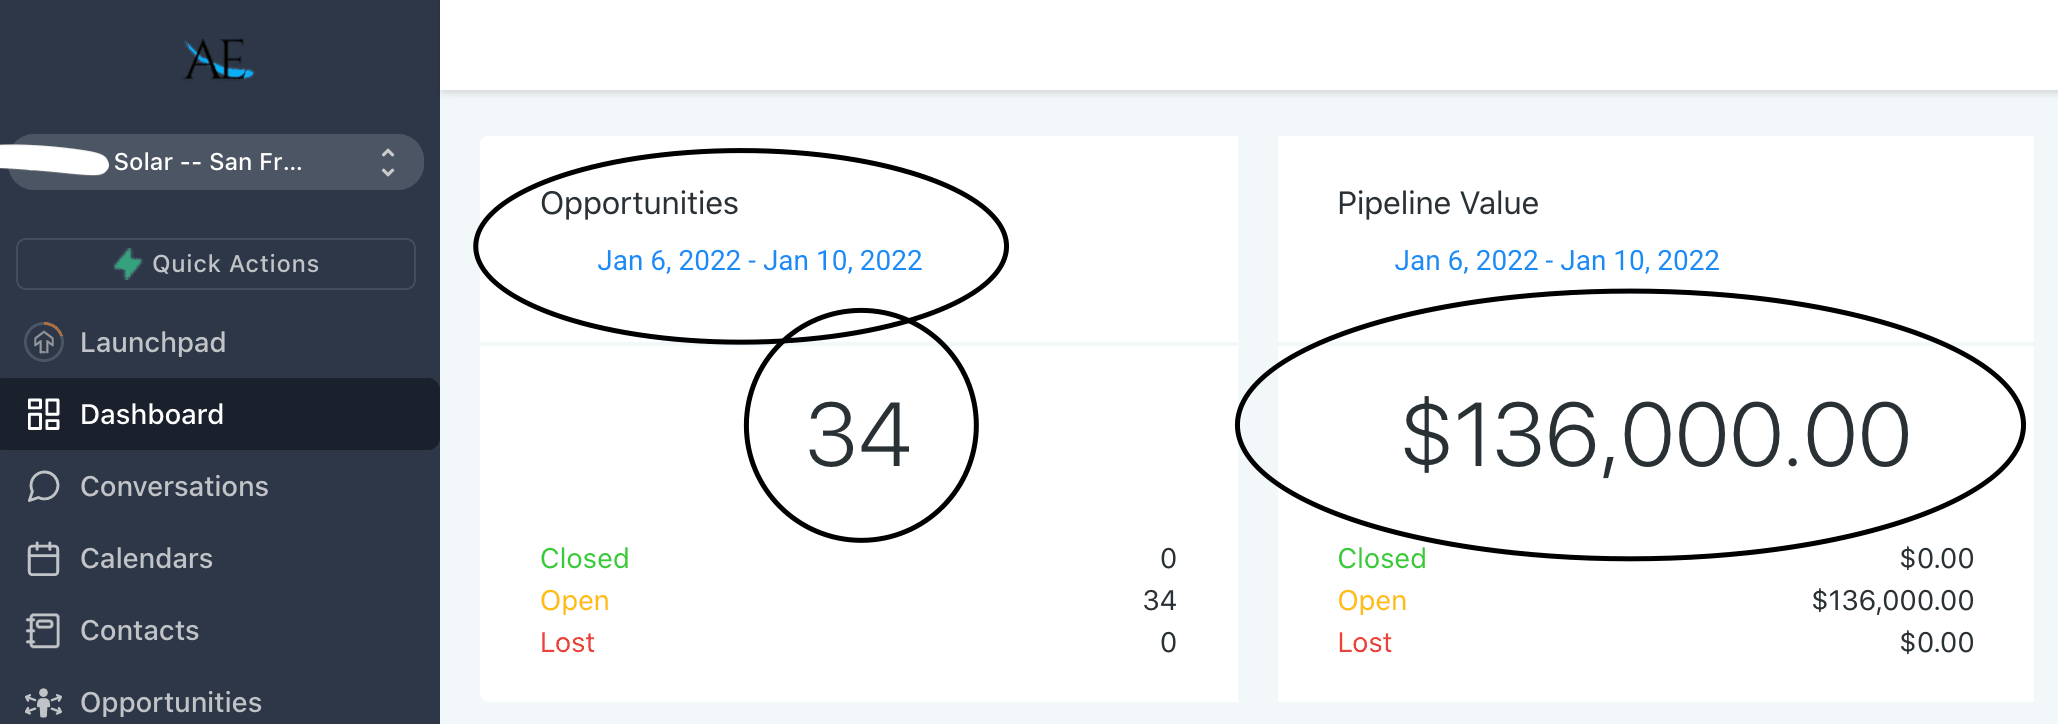The image size is (2058, 724).
Task: Click the AE logo in sidebar
Action: click(x=218, y=60)
